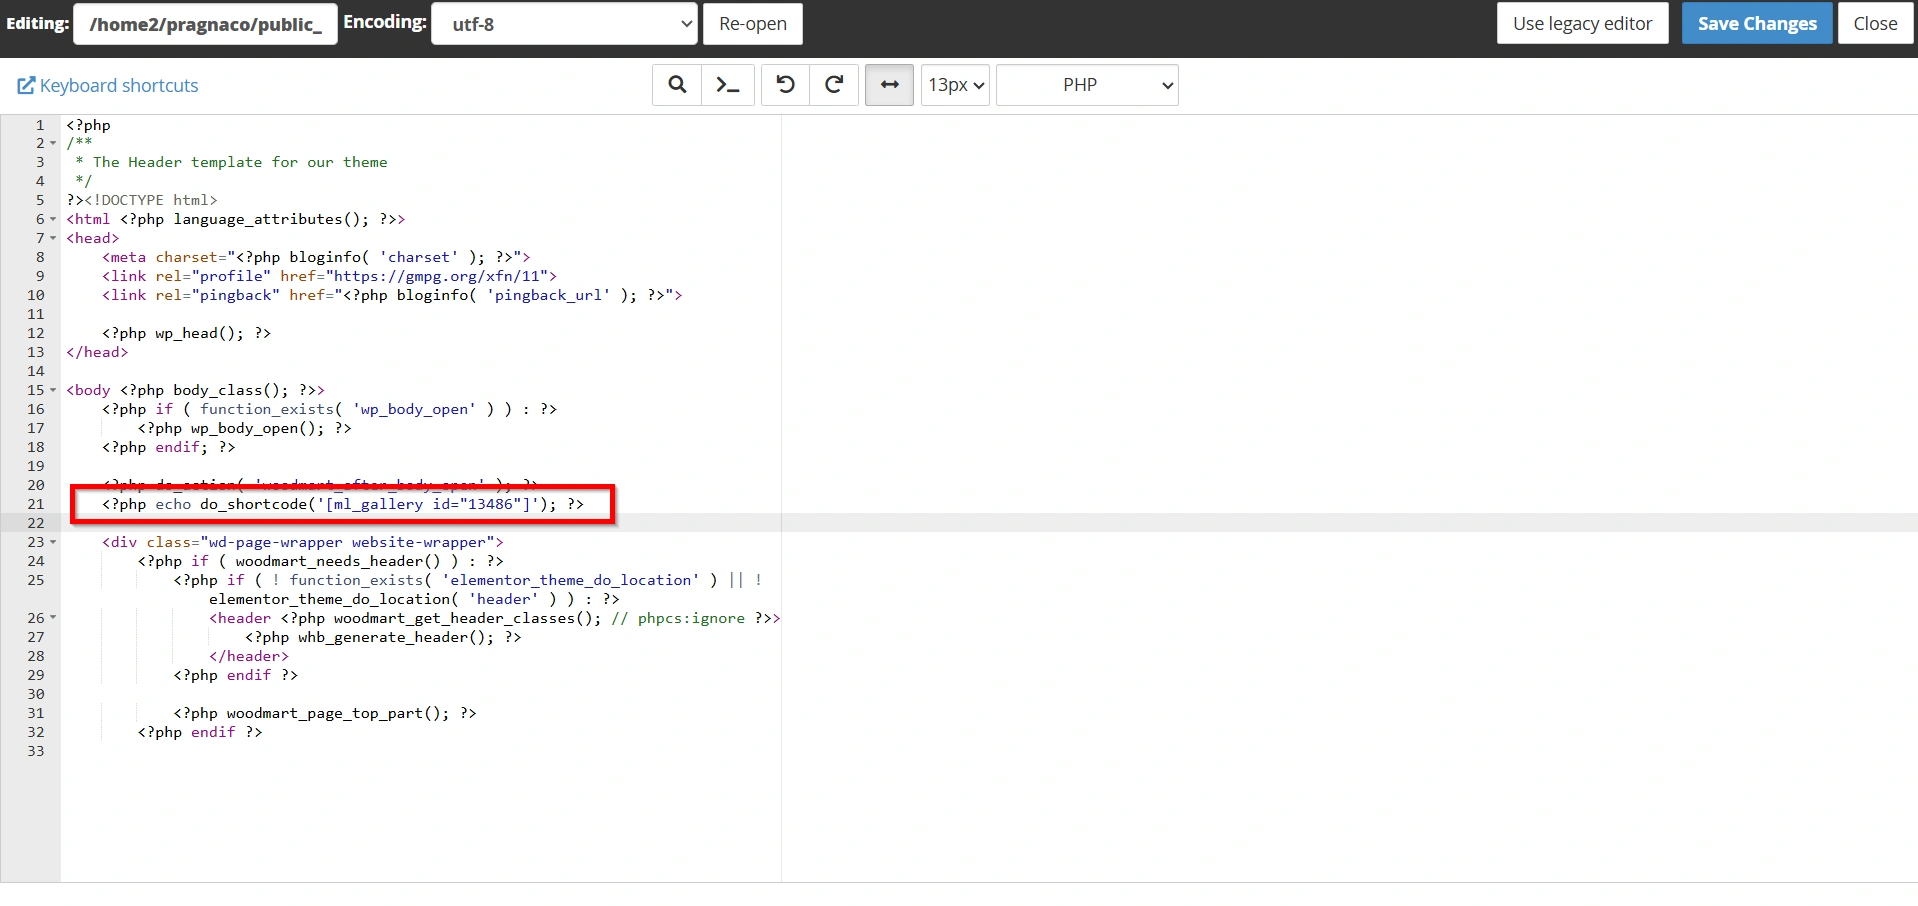
Task: Click the </head> closing tag on line 13
Action: [x=97, y=352]
